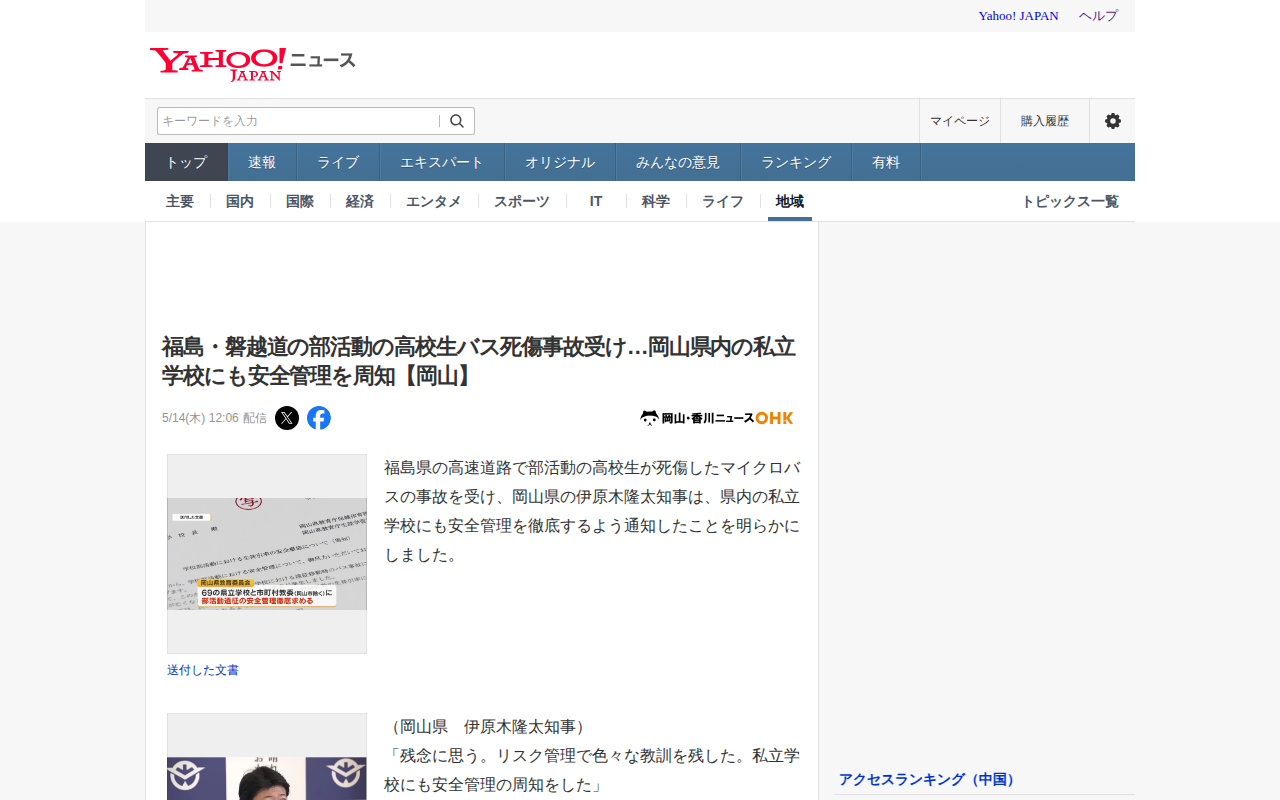
Task: Click the 送付した文書 caption link
Action: pos(203,670)
